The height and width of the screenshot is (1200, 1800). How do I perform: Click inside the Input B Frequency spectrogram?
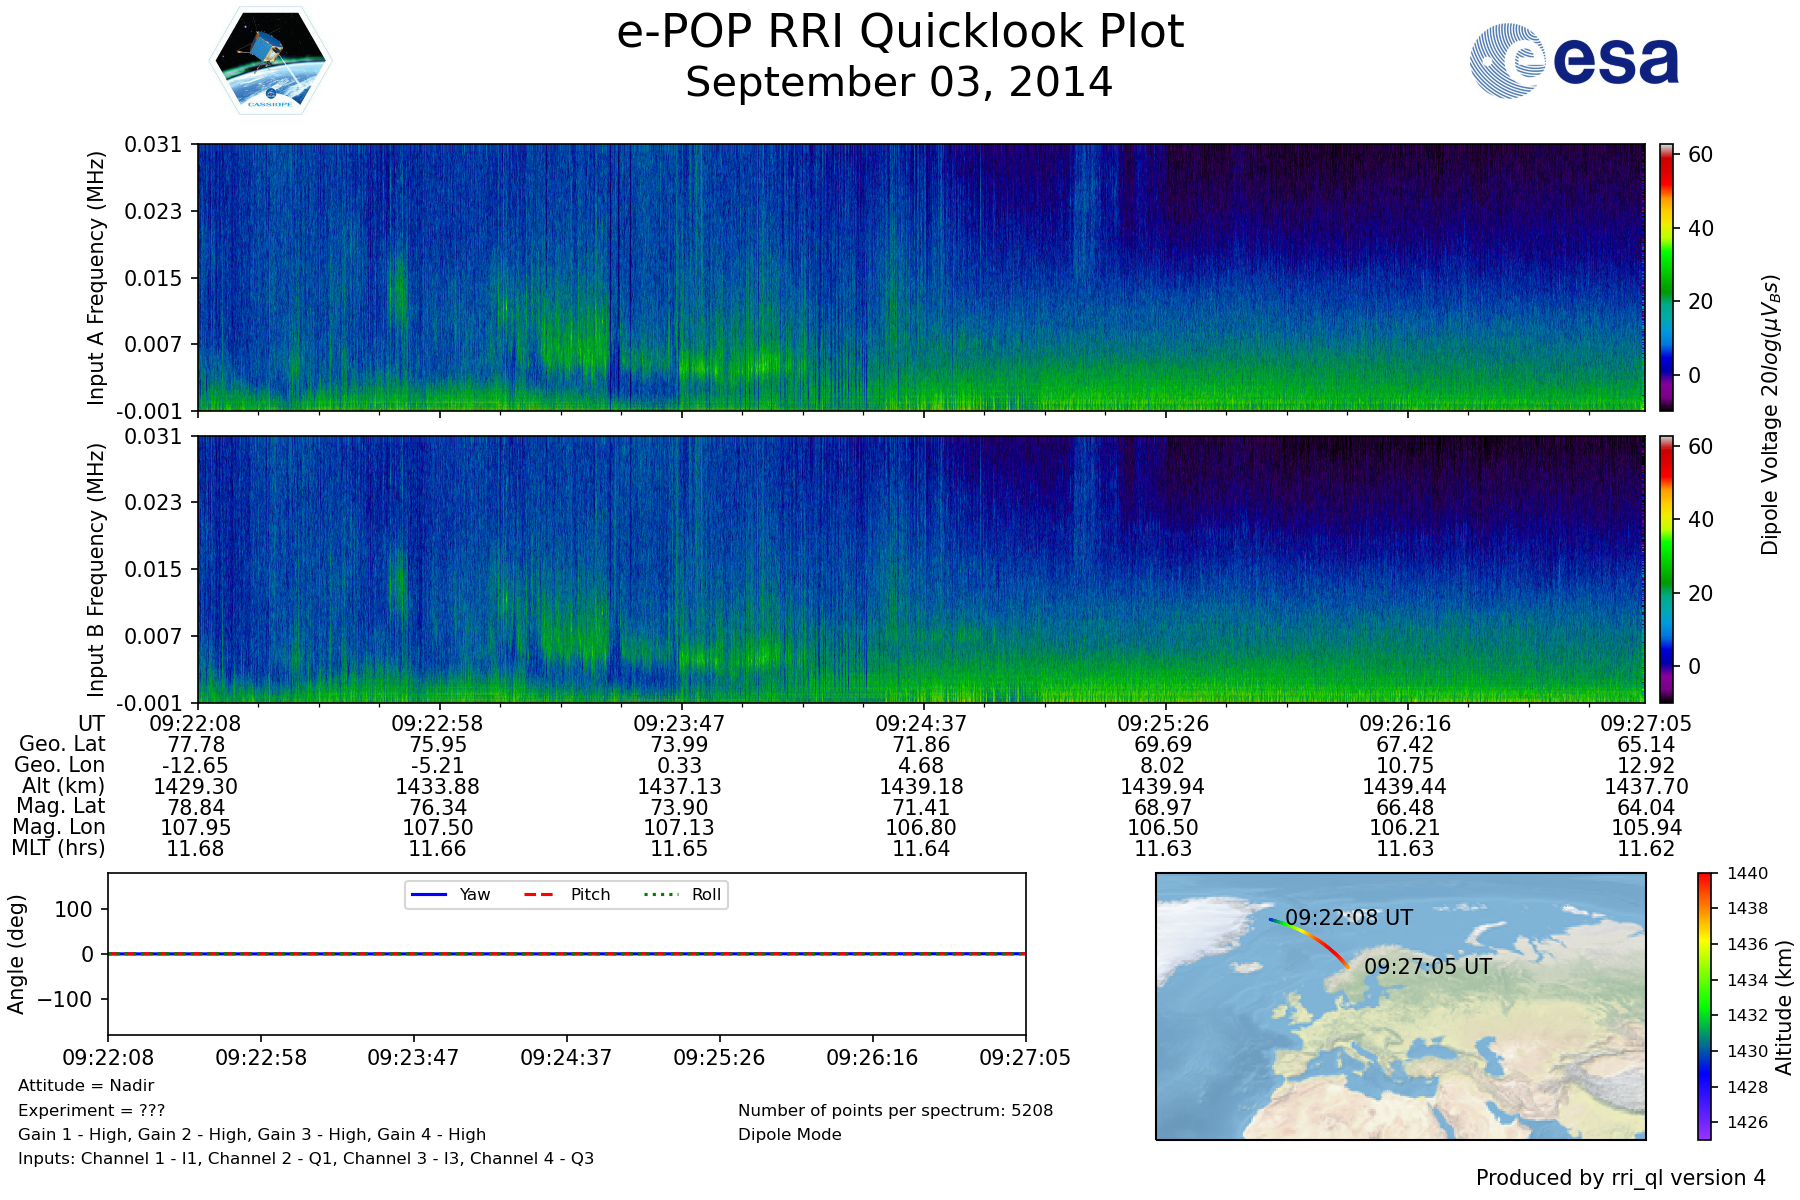point(920,569)
